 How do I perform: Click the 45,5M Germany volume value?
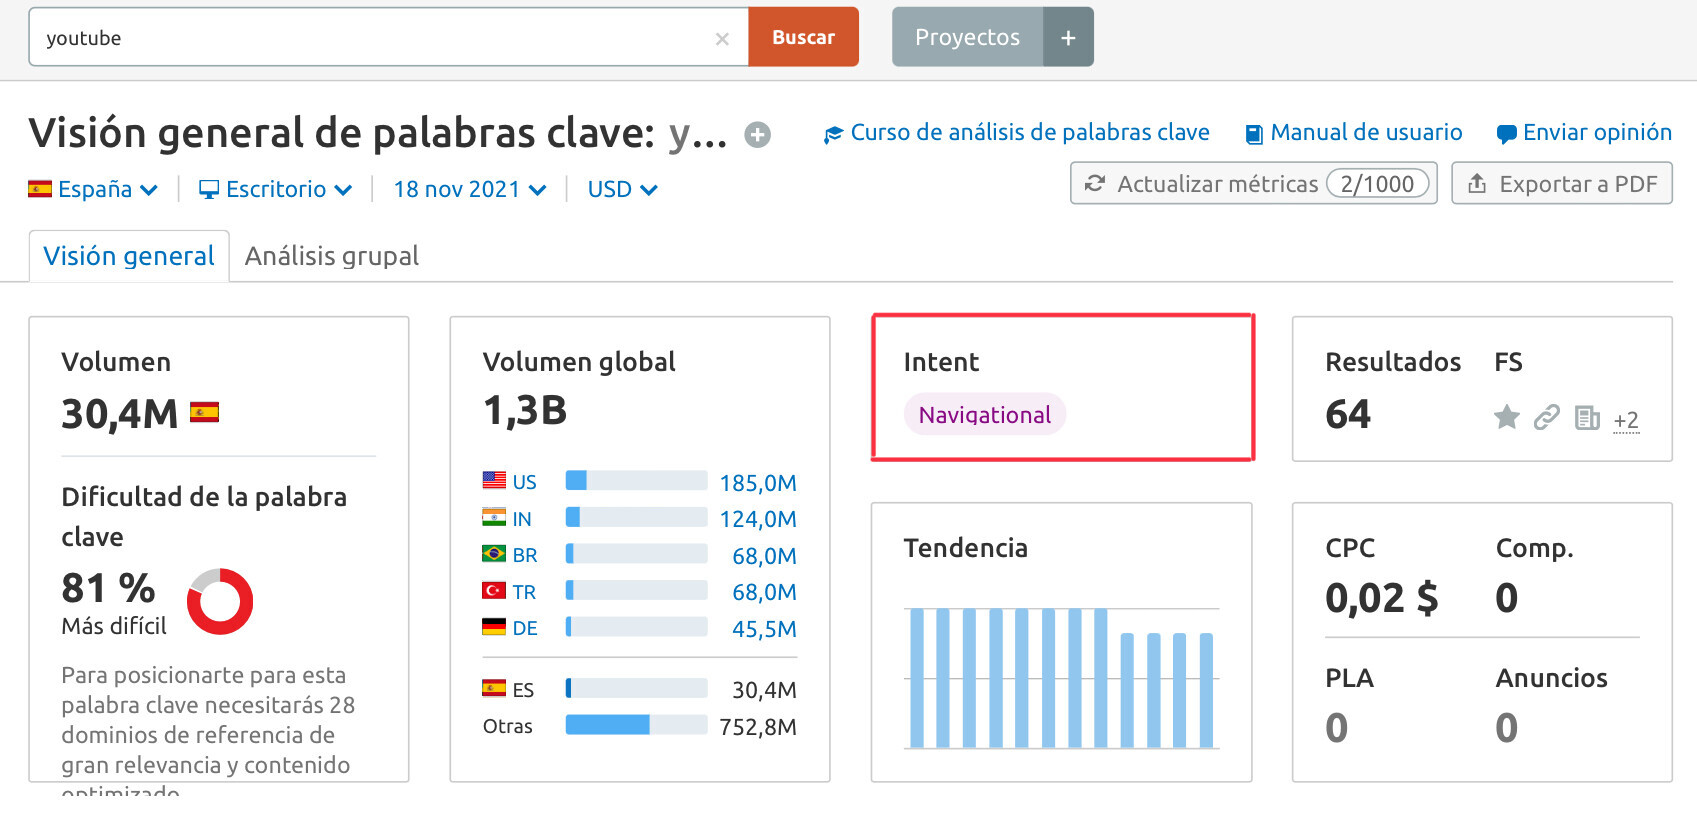(764, 629)
